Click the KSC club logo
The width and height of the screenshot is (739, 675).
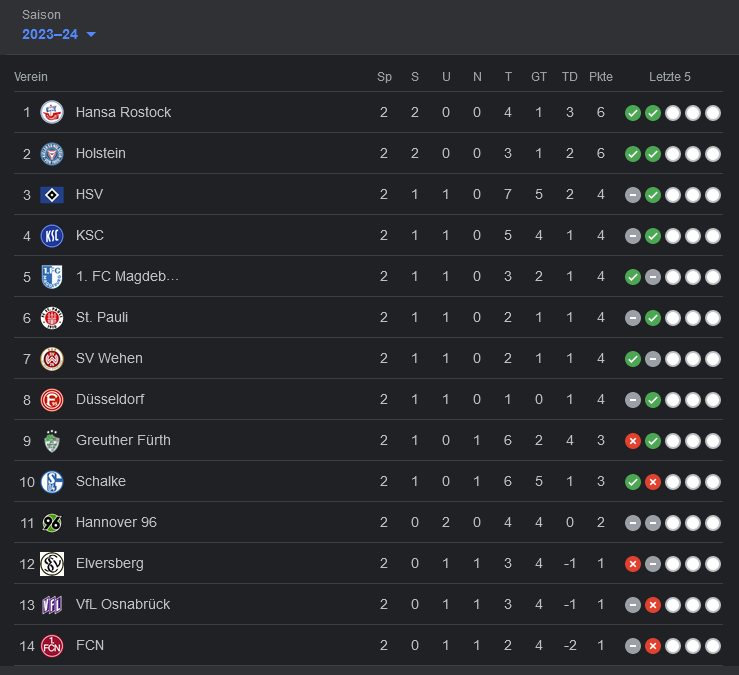coord(52,235)
